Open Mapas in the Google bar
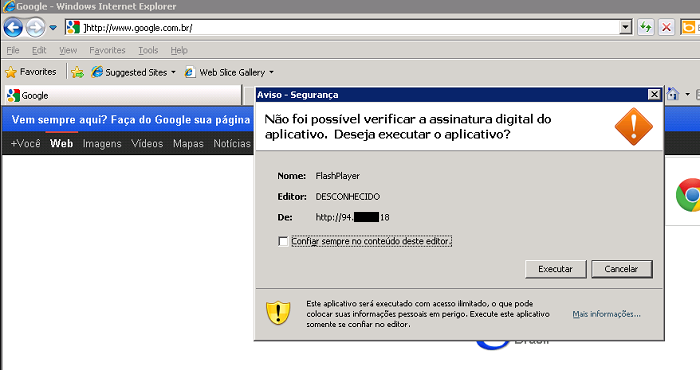Image resolution: width=700 pixels, height=370 pixels. click(188, 143)
